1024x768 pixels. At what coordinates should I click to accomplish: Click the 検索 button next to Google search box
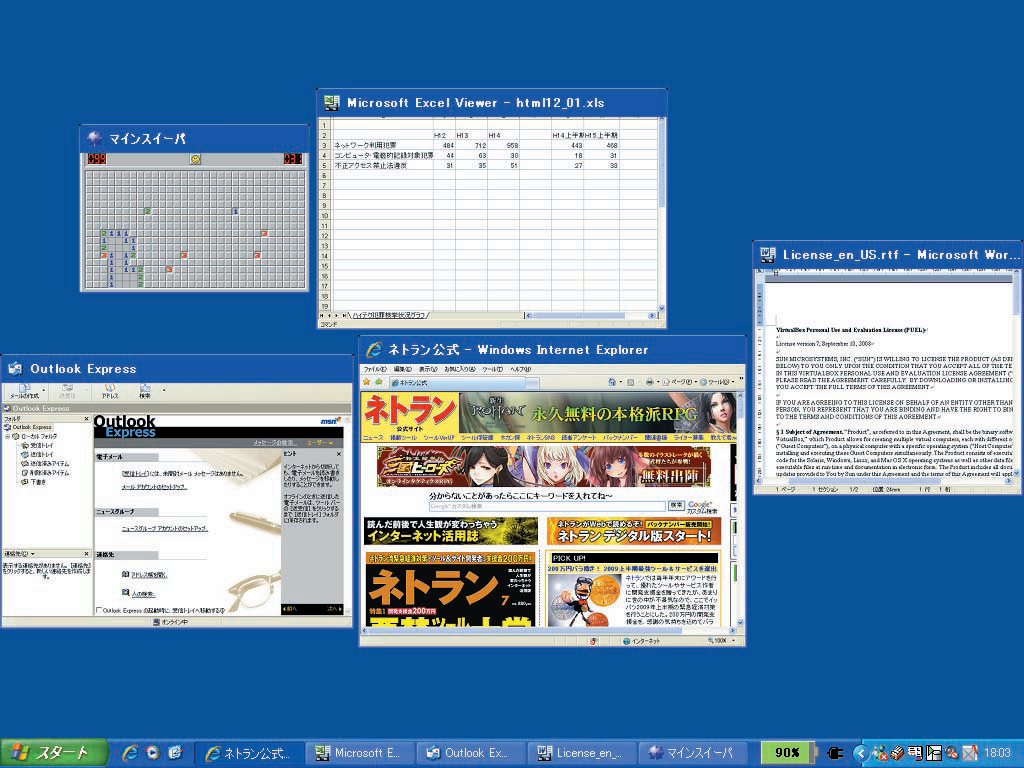pos(676,505)
